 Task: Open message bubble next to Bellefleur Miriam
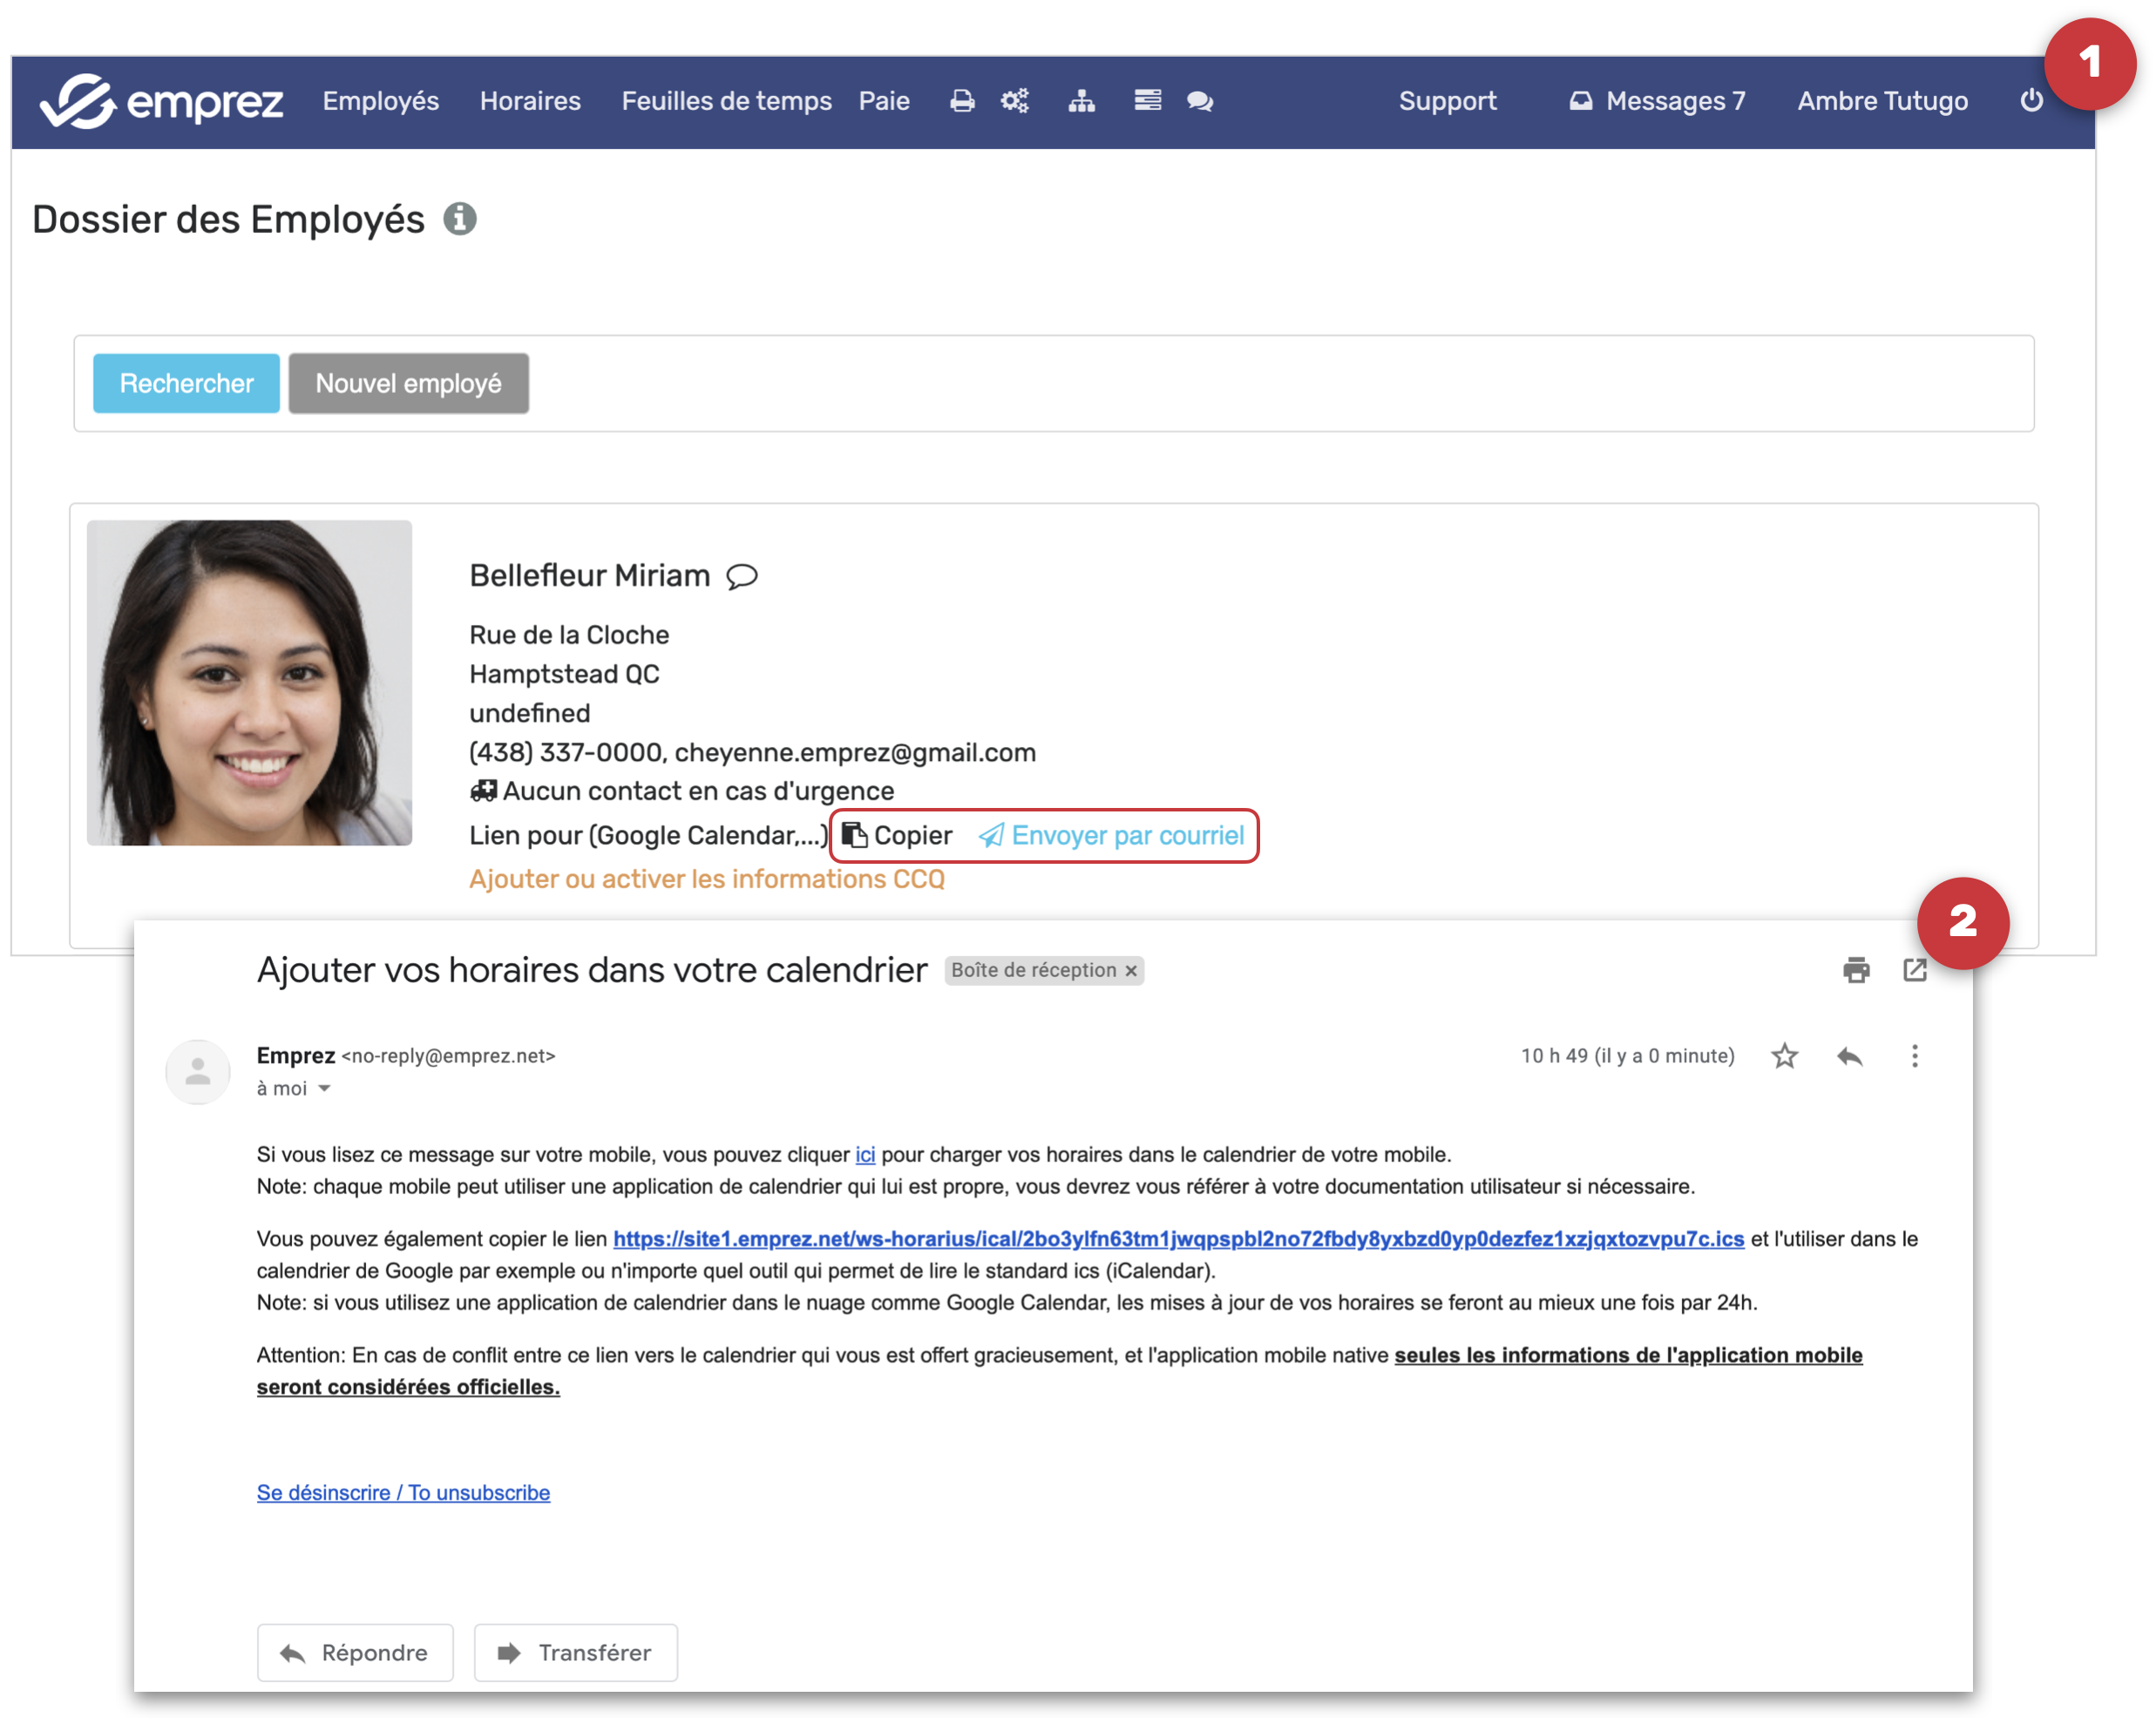coord(741,577)
